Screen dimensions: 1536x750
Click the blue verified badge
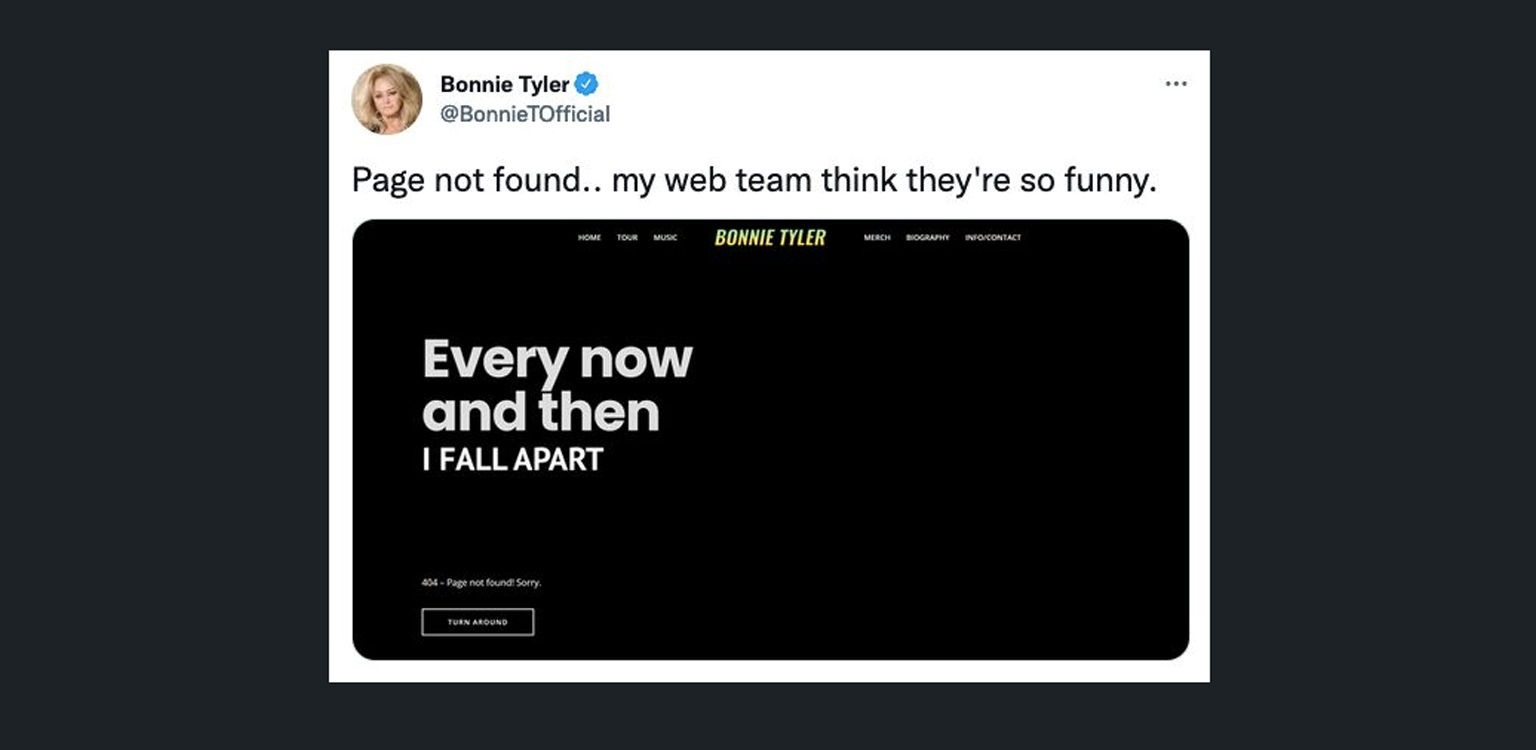coord(587,84)
